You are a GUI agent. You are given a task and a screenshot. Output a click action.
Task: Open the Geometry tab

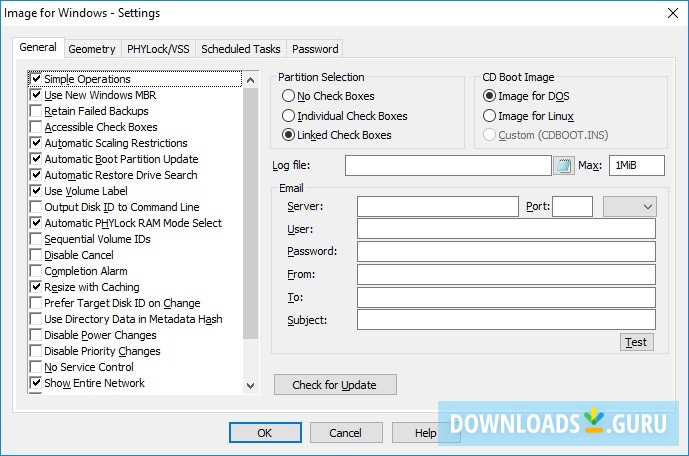[x=92, y=49]
